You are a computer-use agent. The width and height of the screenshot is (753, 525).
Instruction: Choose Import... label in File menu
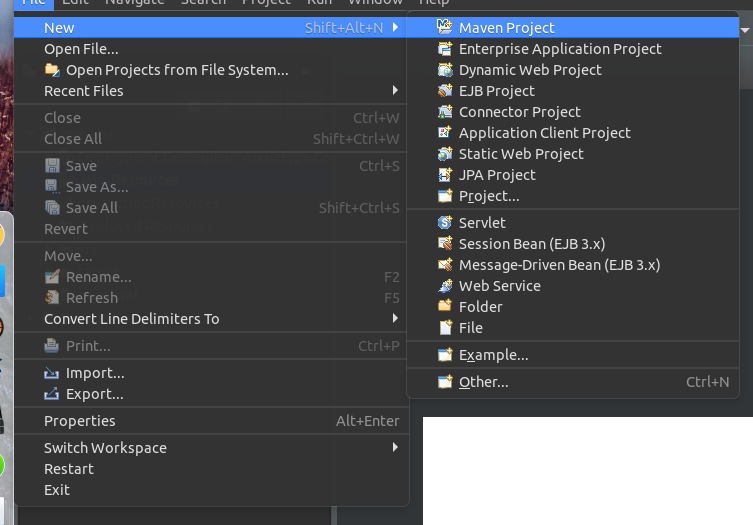[x=95, y=373]
